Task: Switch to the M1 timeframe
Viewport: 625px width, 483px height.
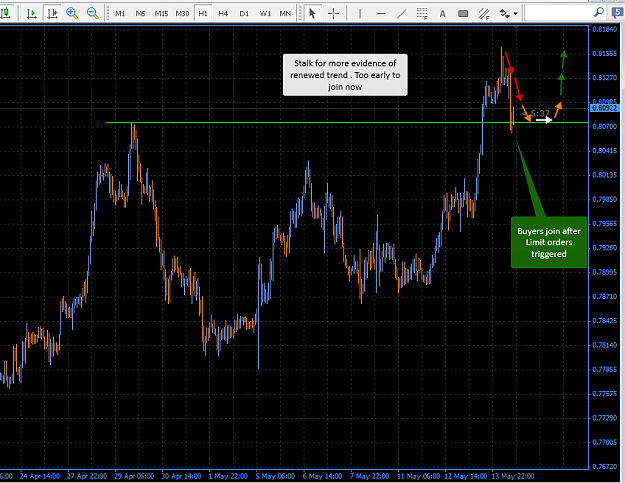Action: pyautogui.click(x=120, y=14)
